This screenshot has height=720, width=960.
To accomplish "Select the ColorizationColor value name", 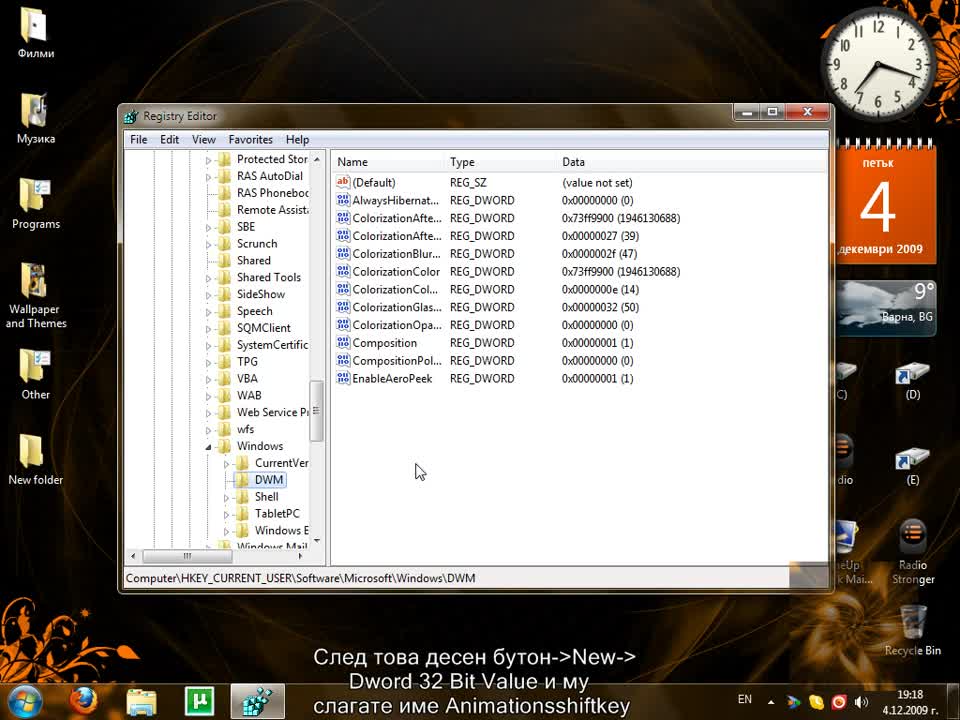I will pyautogui.click(x=396, y=271).
